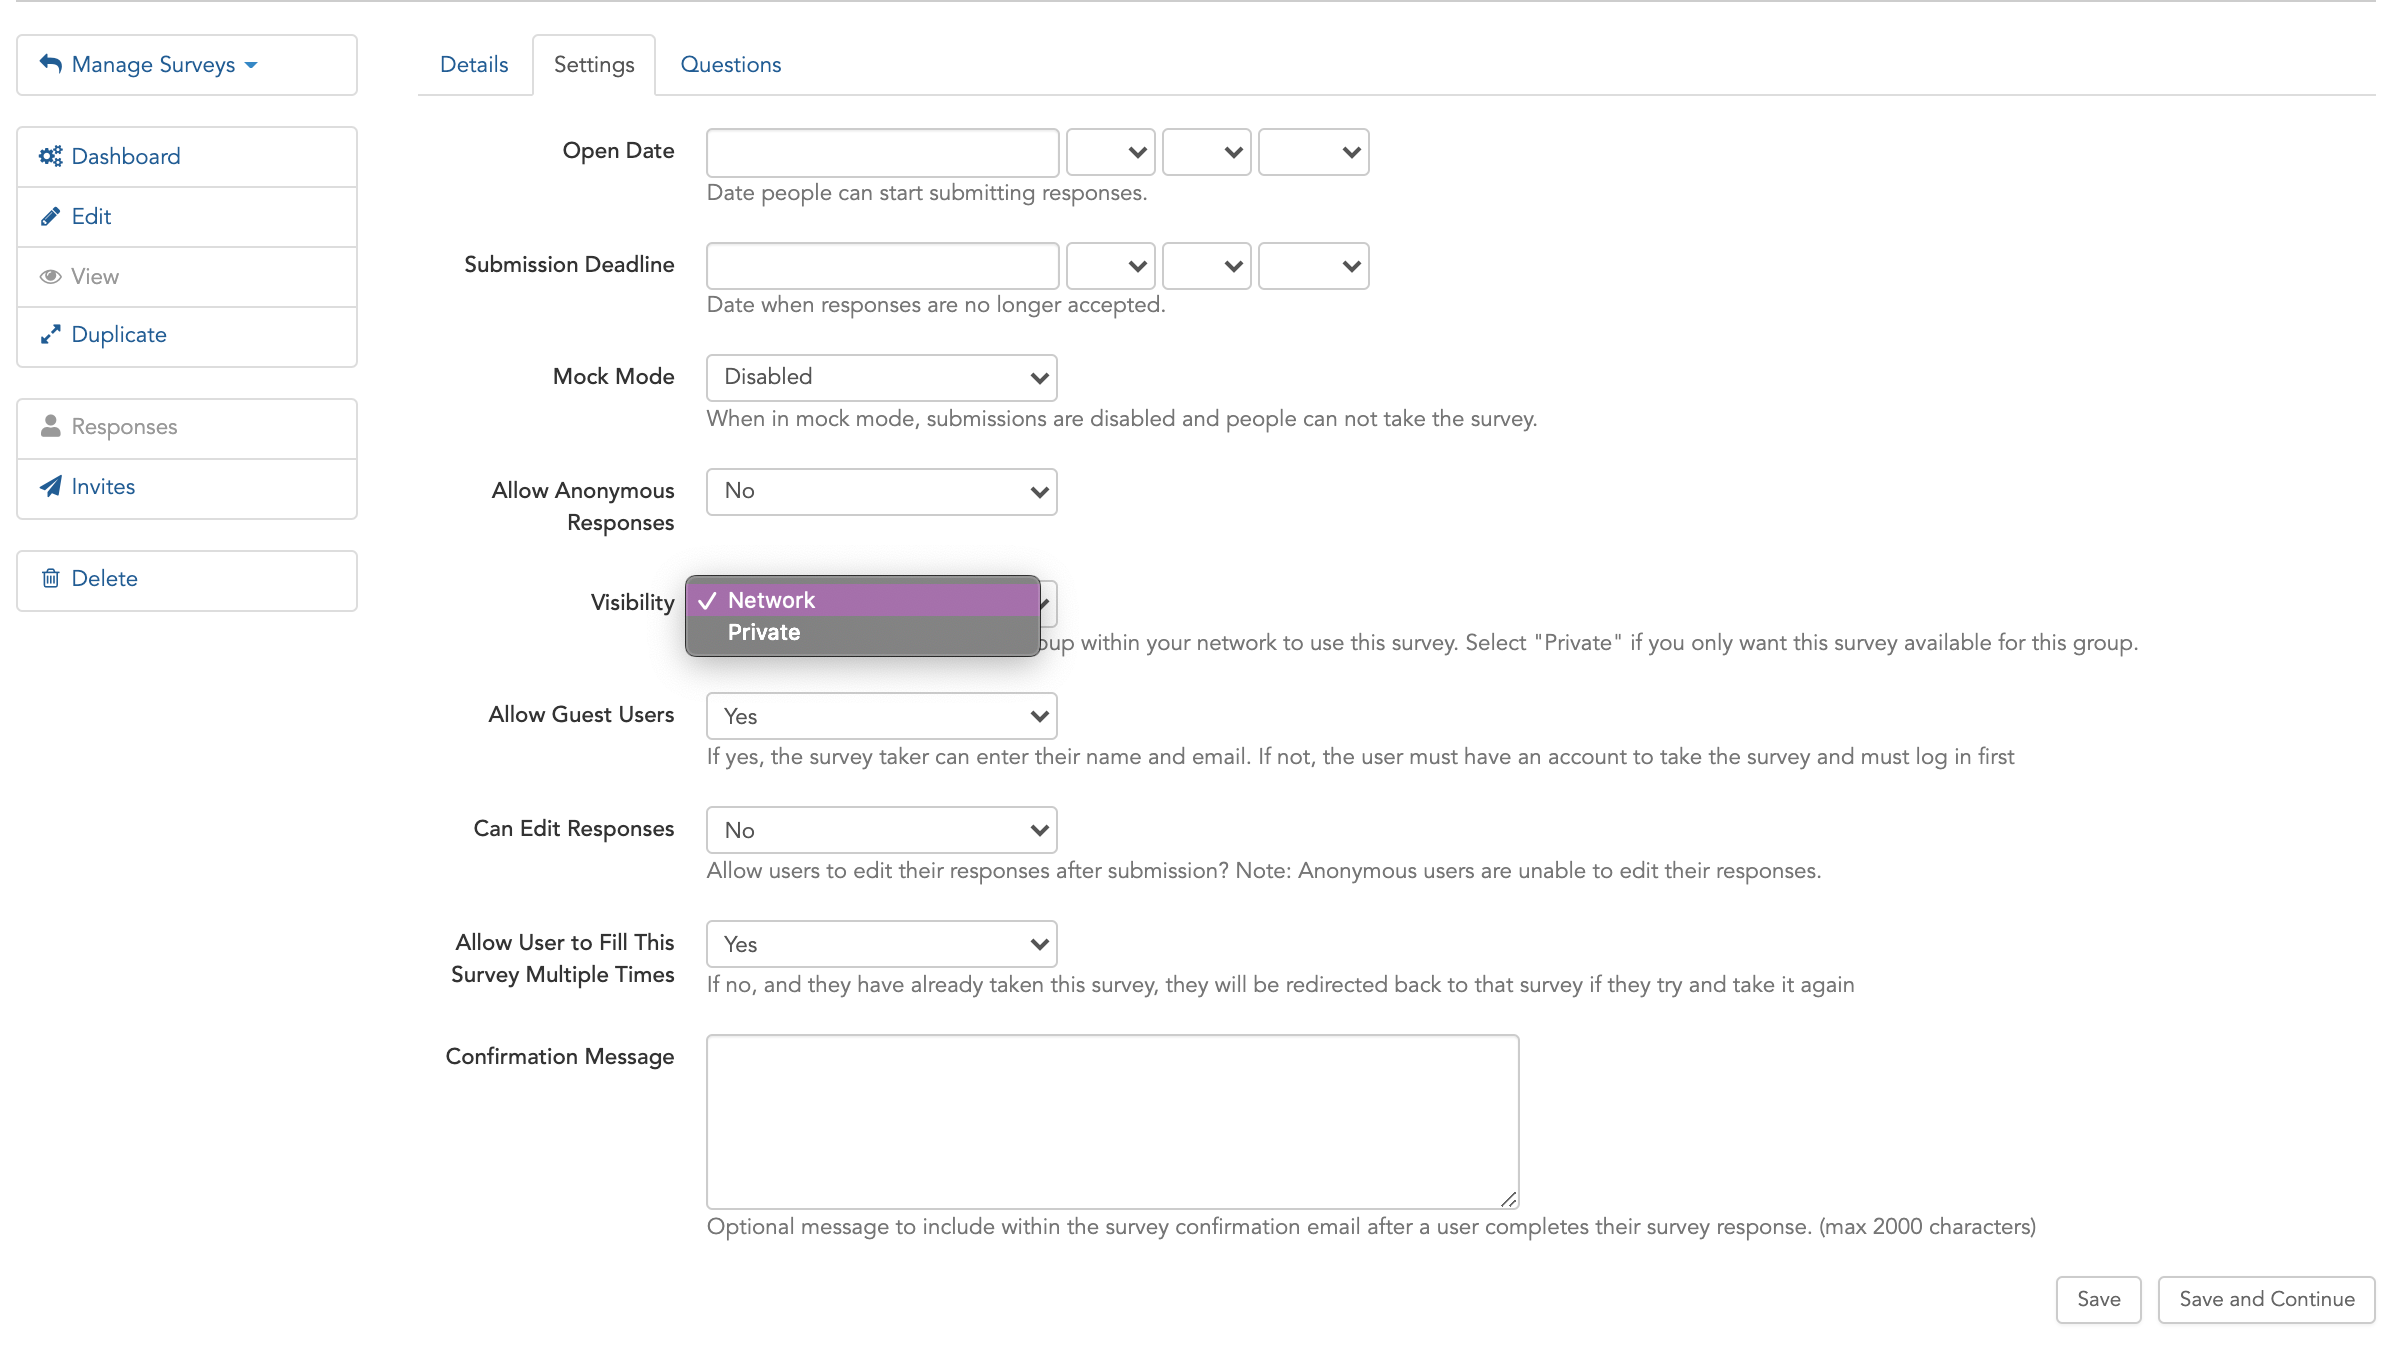Open the first Open Date time dropdown
The height and width of the screenshot is (1352, 2400).
pos(1111,152)
